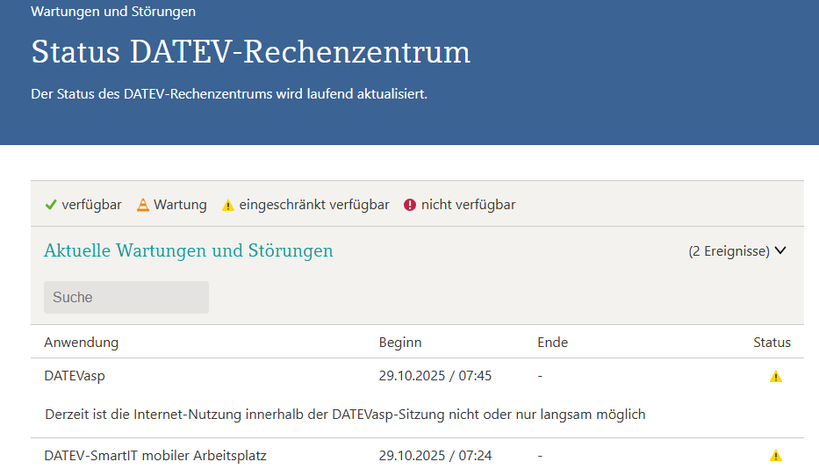
Task: Focus the 'Suche' search field
Action: pyautogui.click(x=126, y=297)
